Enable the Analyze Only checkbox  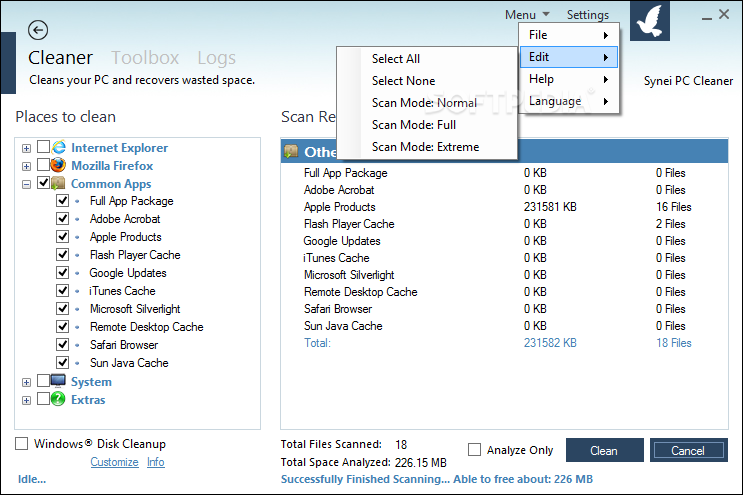click(x=474, y=450)
